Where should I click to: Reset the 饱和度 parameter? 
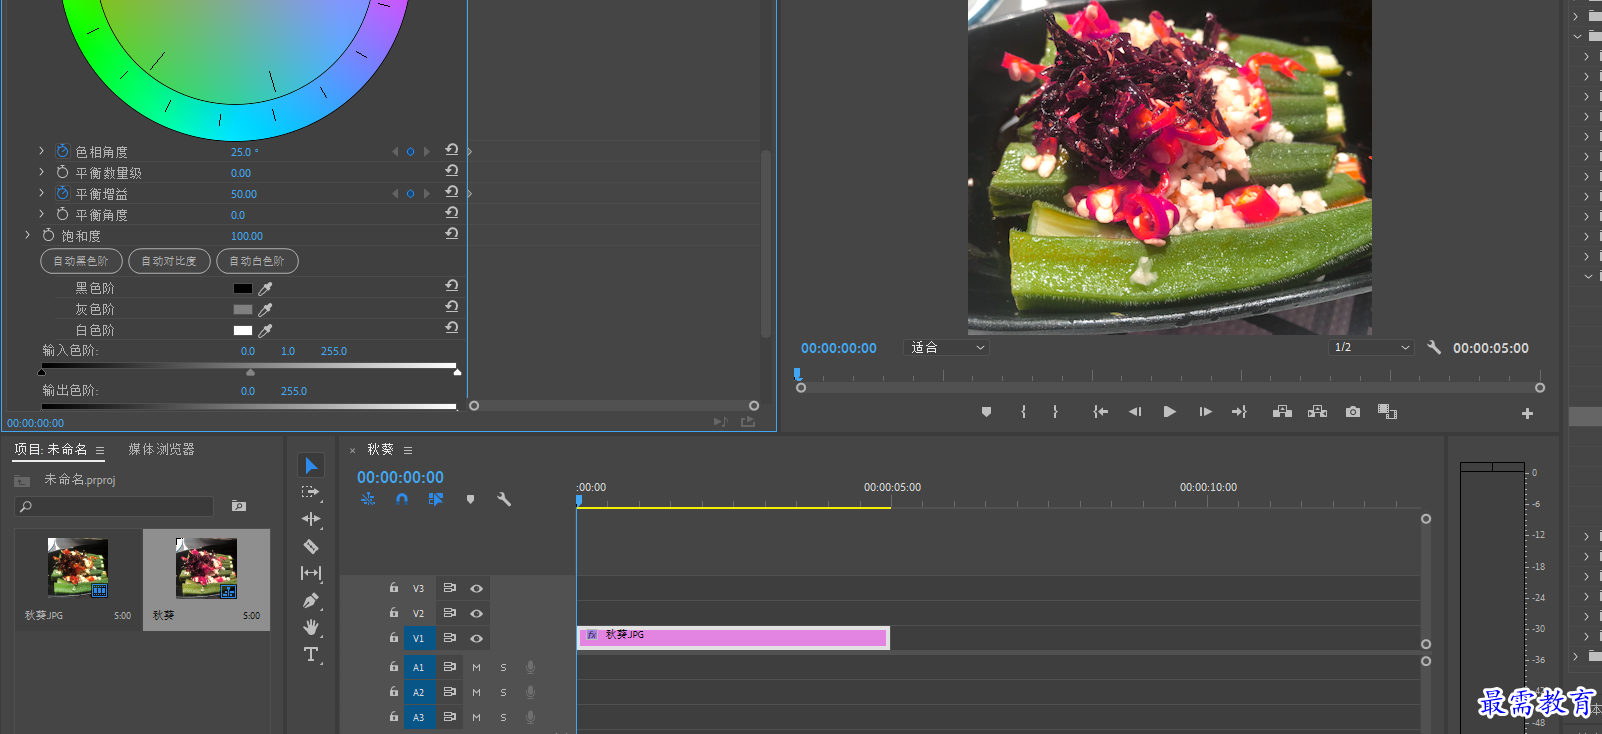(x=451, y=234)
